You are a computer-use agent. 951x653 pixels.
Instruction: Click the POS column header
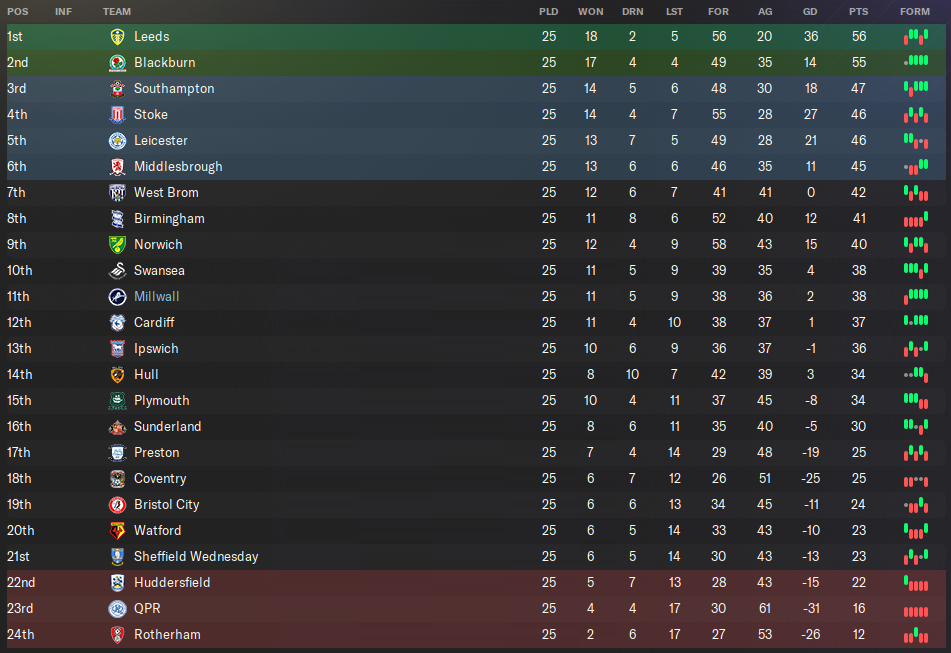click(x=18, y=11)
